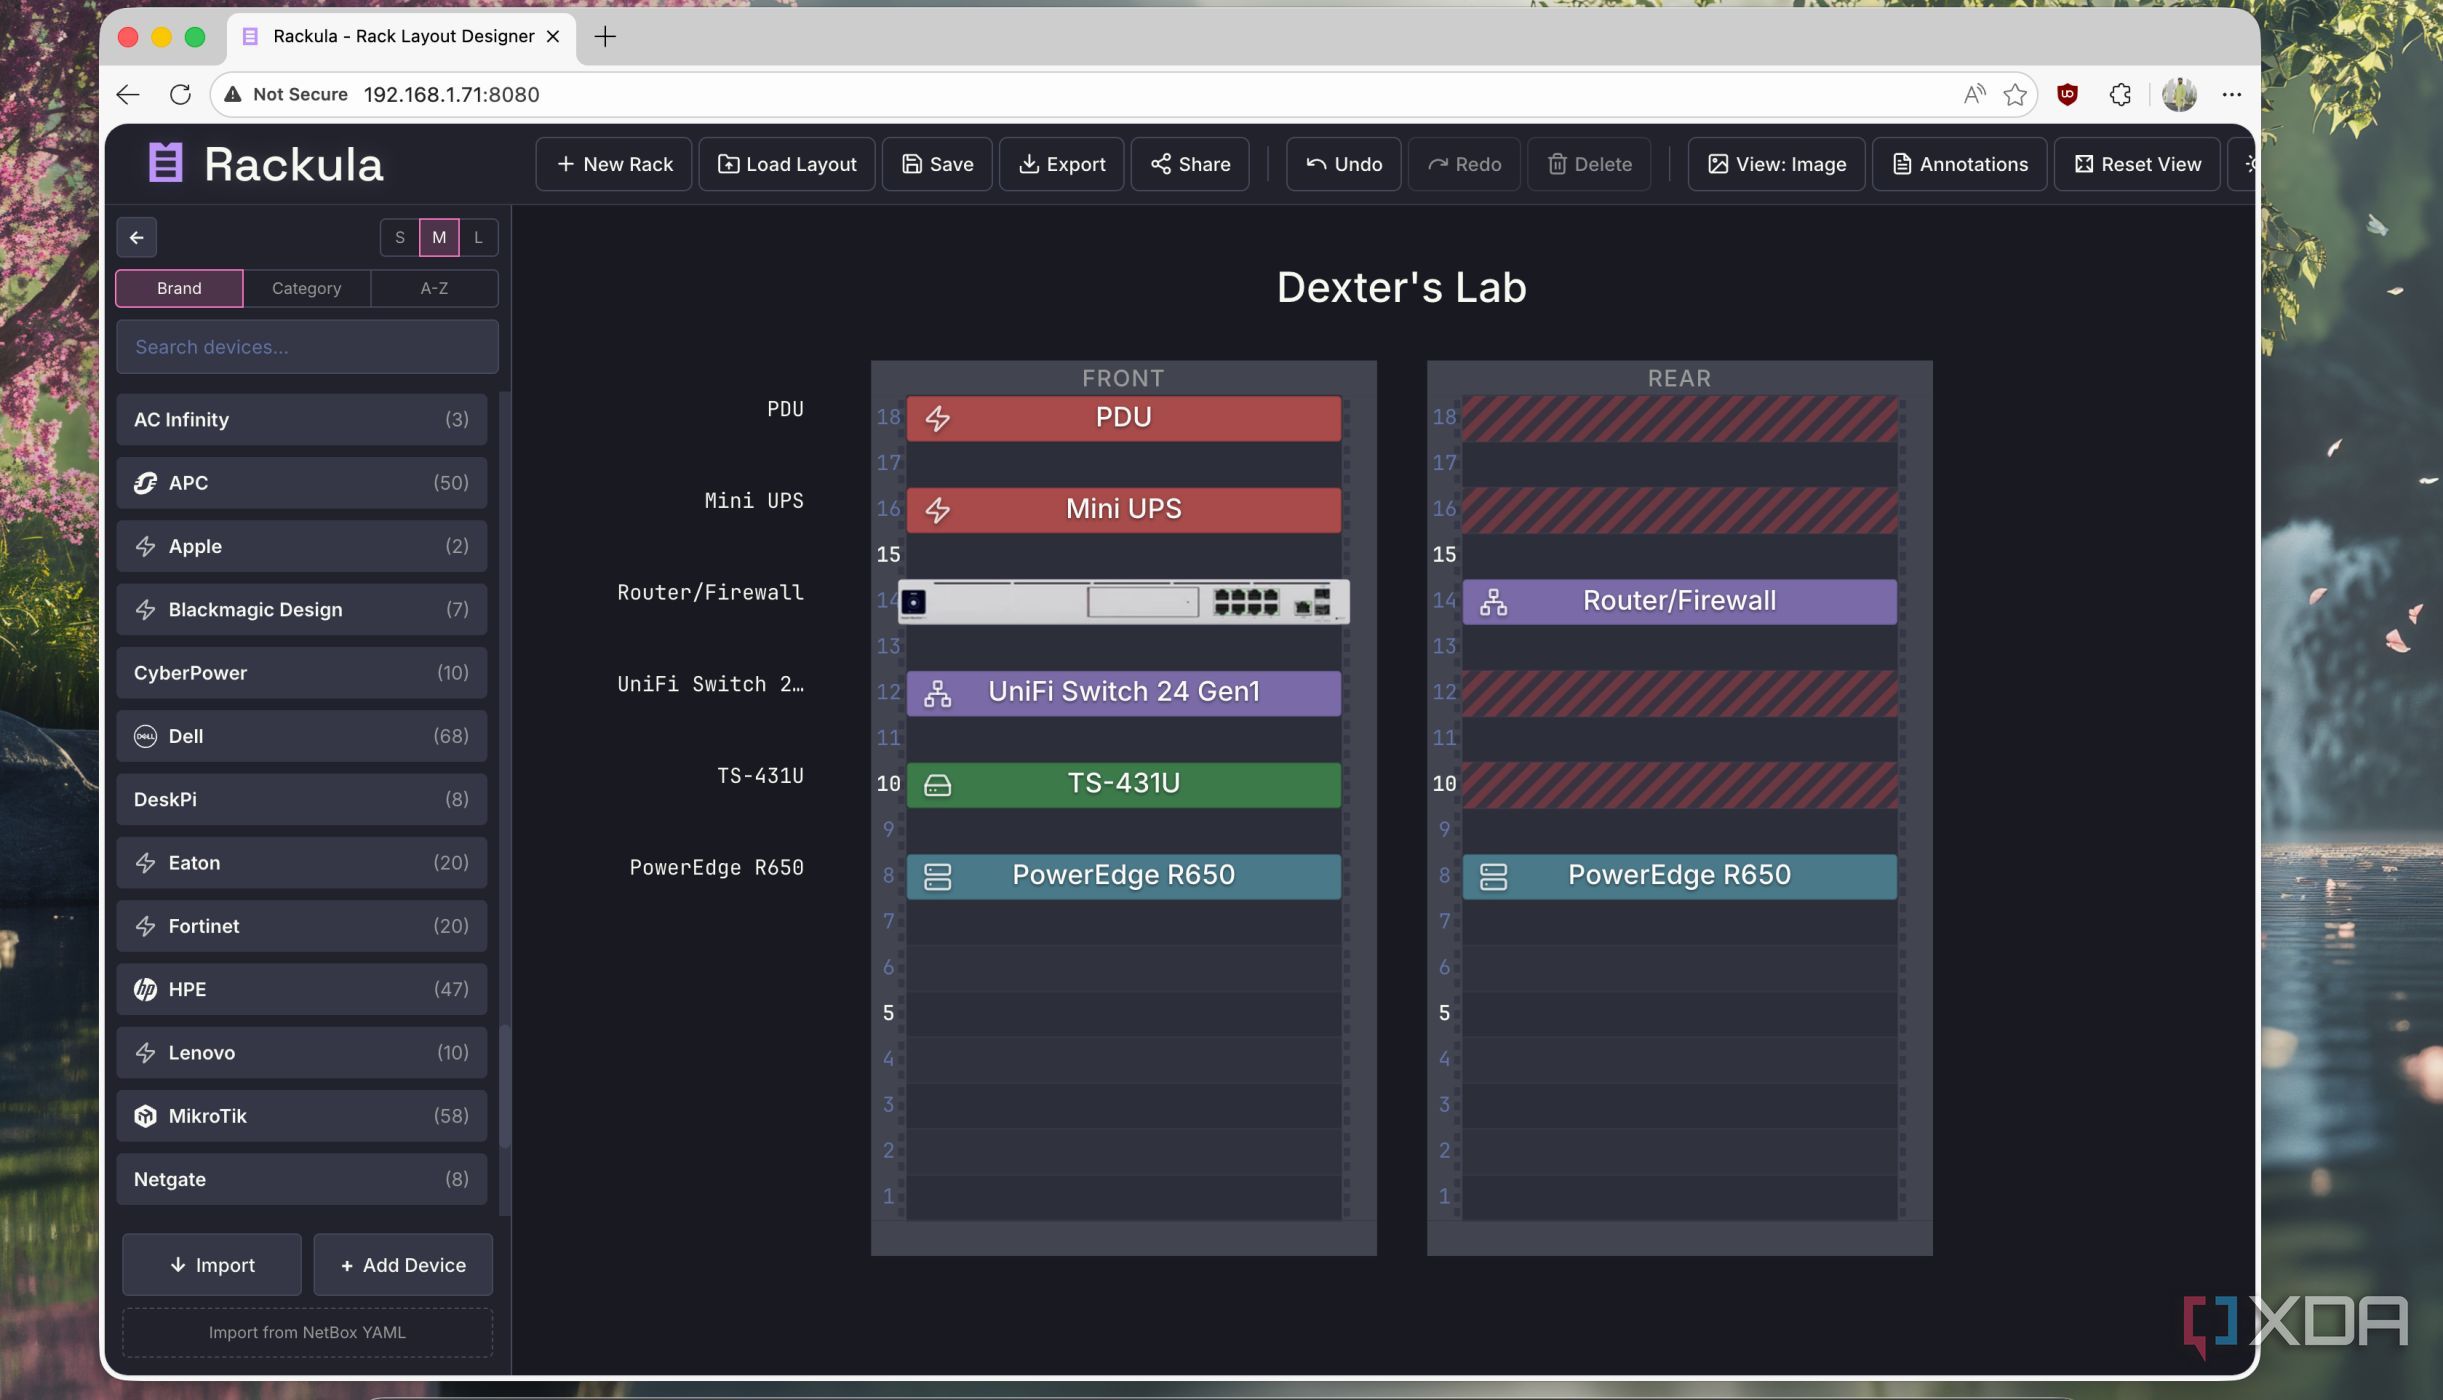Switch to the Category grouping tab
Screen dimensions: 2443x1400
pos(306,288)
